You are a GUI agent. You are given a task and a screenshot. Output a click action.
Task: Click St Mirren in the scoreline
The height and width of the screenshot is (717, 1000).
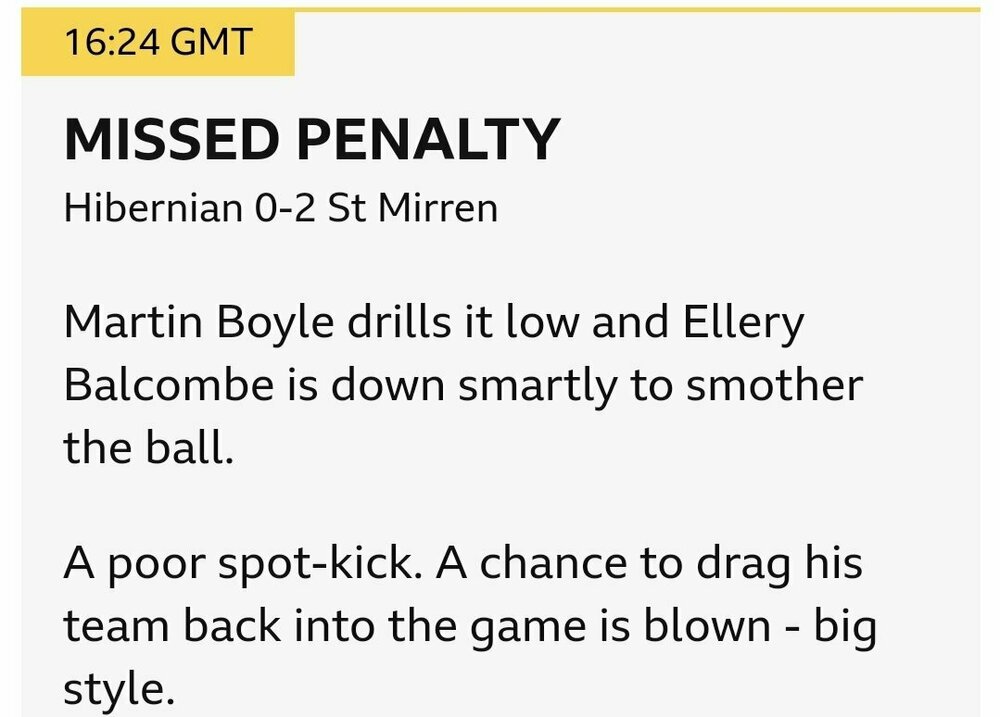coord(412,209)
